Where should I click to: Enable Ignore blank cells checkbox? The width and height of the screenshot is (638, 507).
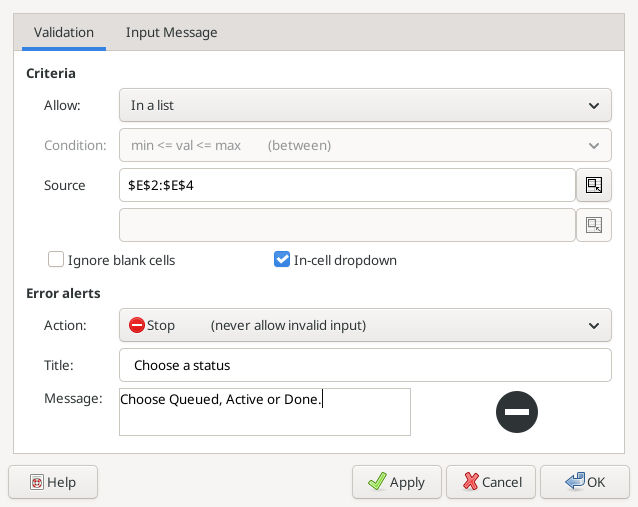tap(56, 260)
